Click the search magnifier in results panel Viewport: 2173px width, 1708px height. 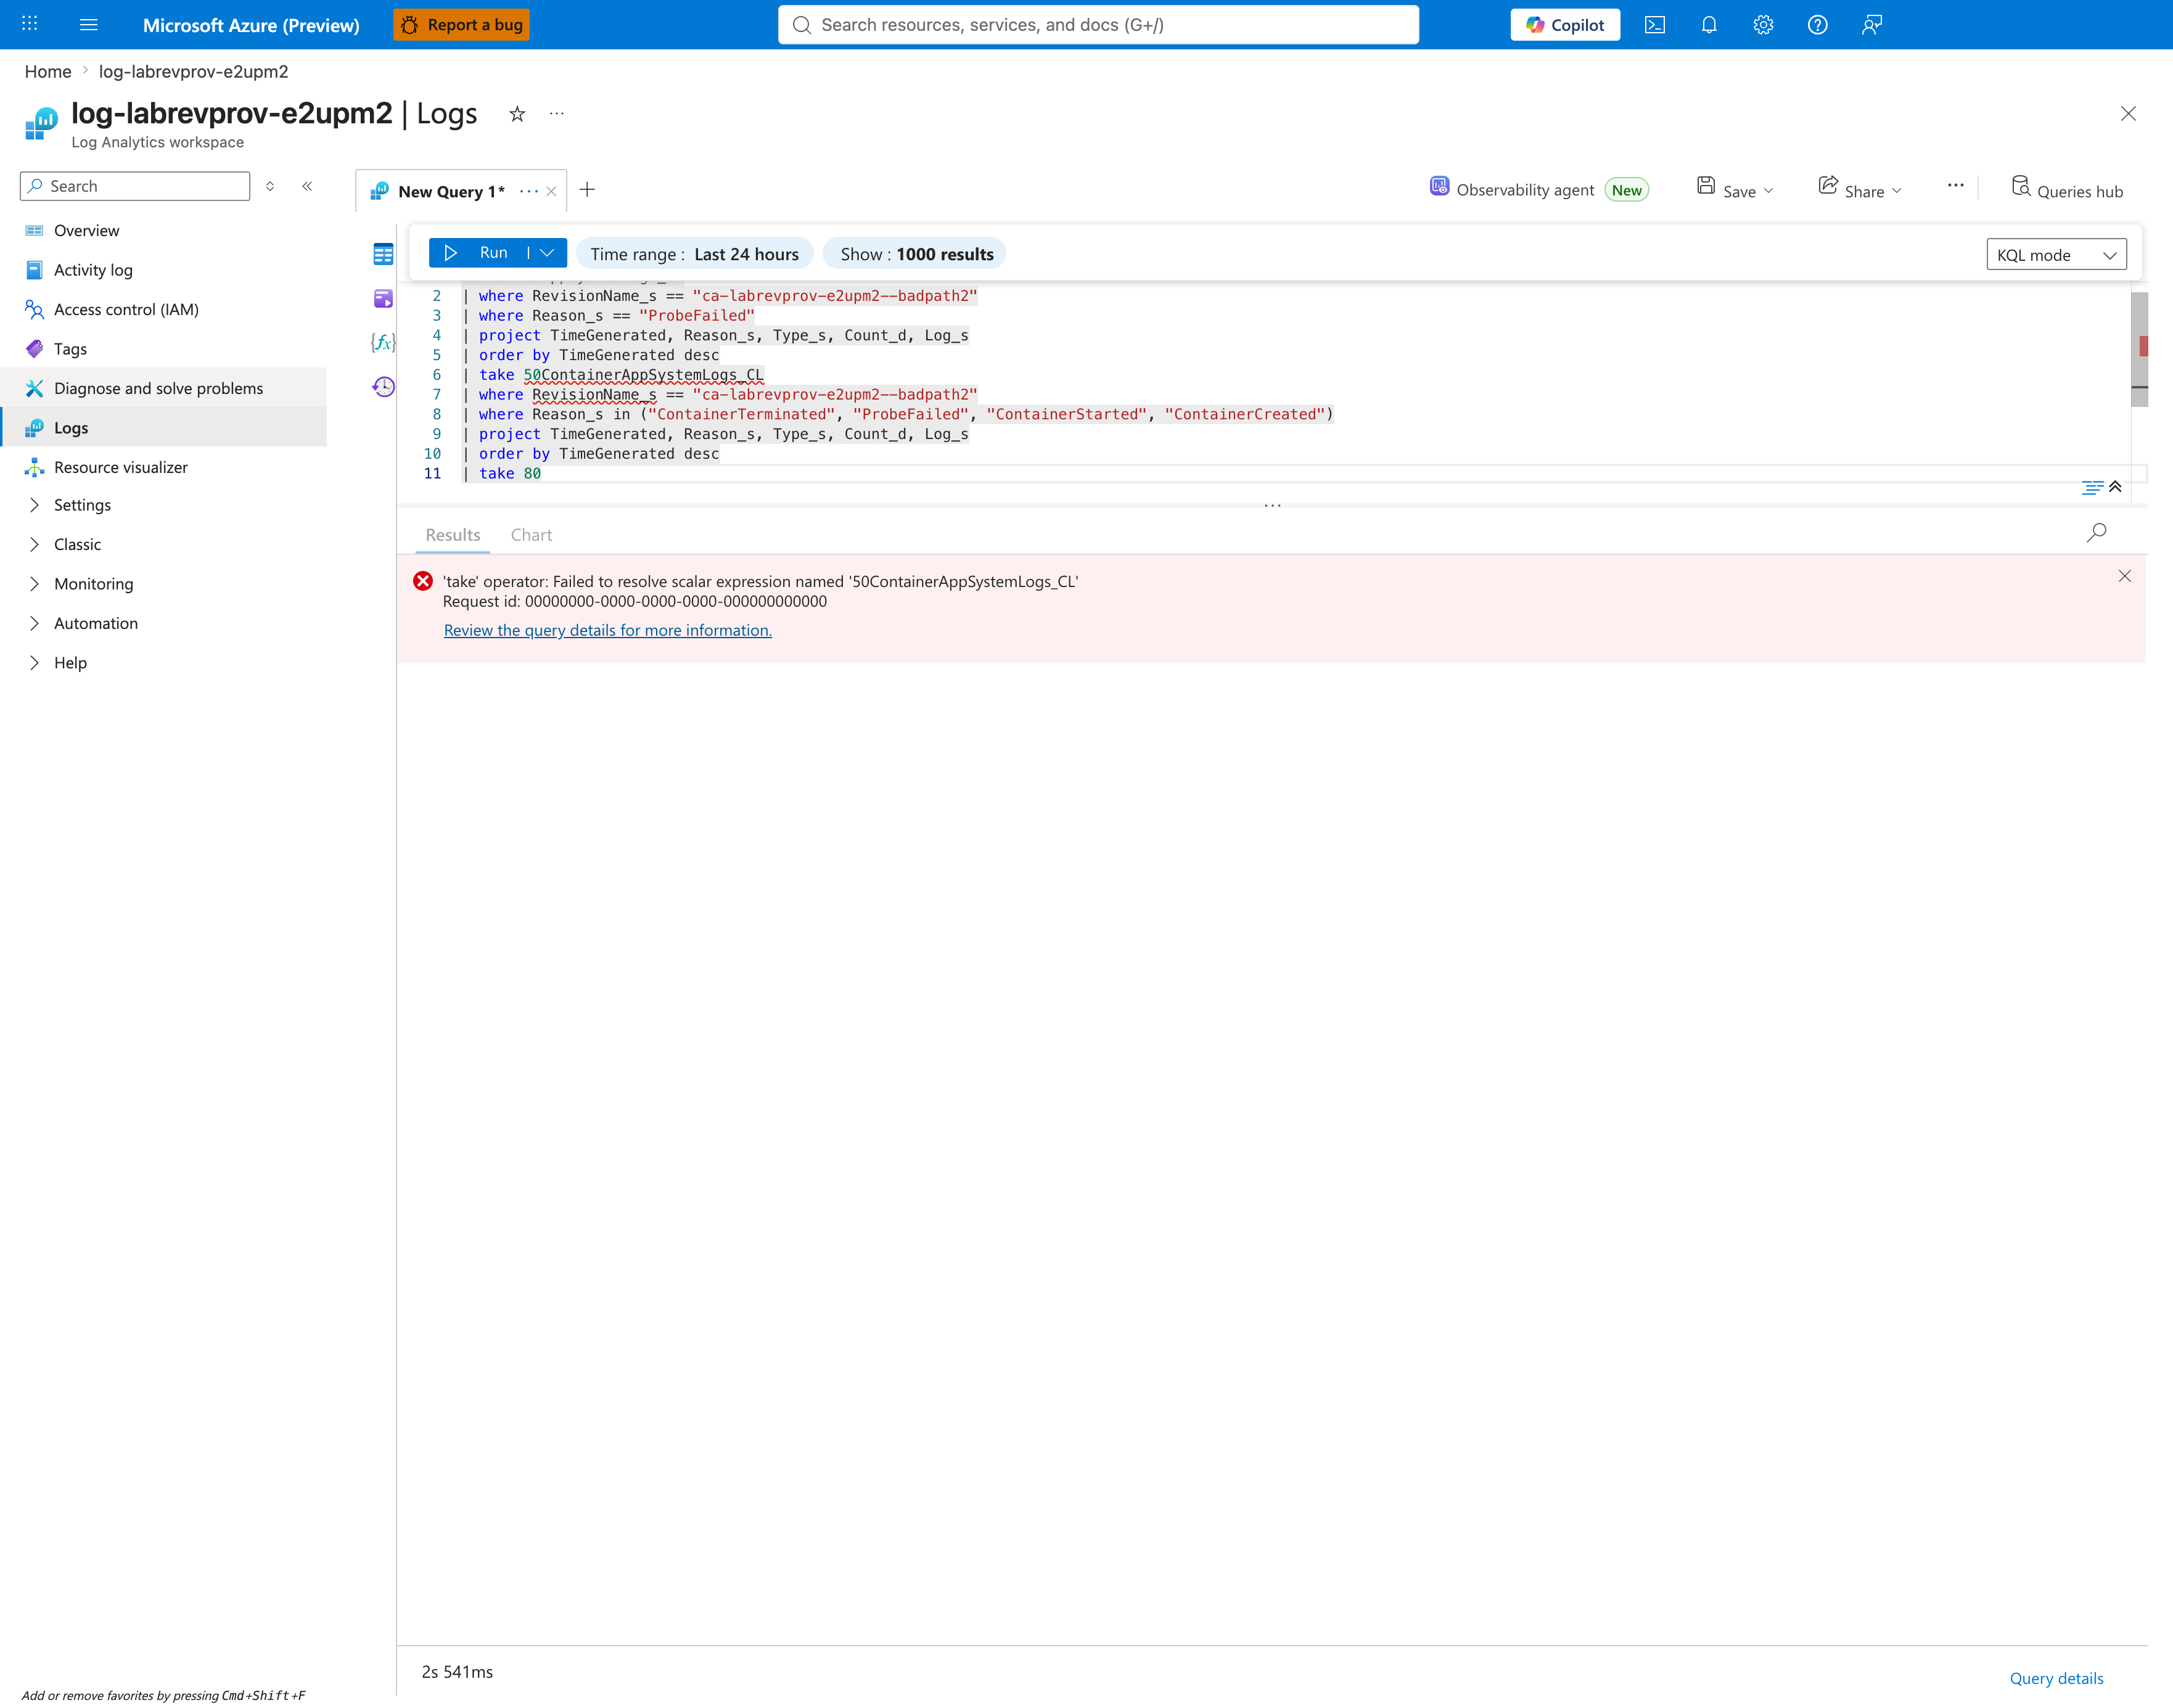[x=2096, y=533]
